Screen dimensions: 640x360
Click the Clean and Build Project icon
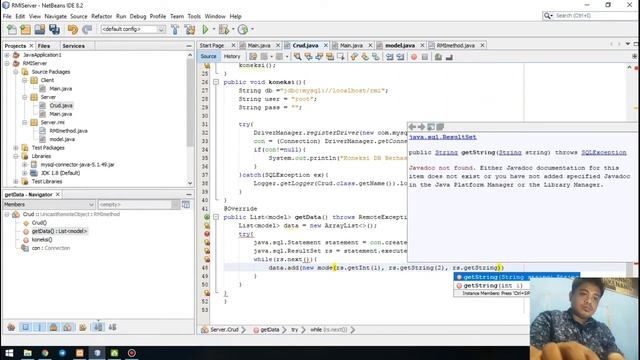(190, 29)
